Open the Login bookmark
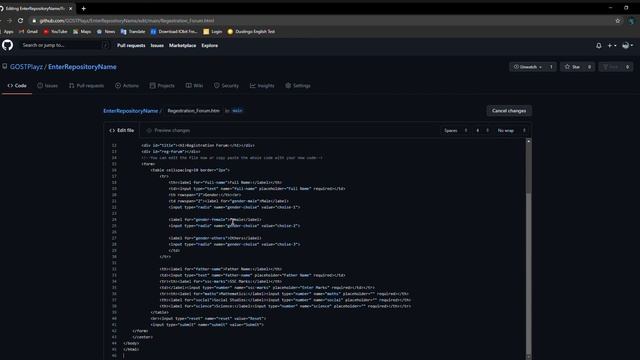 tap(213, 31)
